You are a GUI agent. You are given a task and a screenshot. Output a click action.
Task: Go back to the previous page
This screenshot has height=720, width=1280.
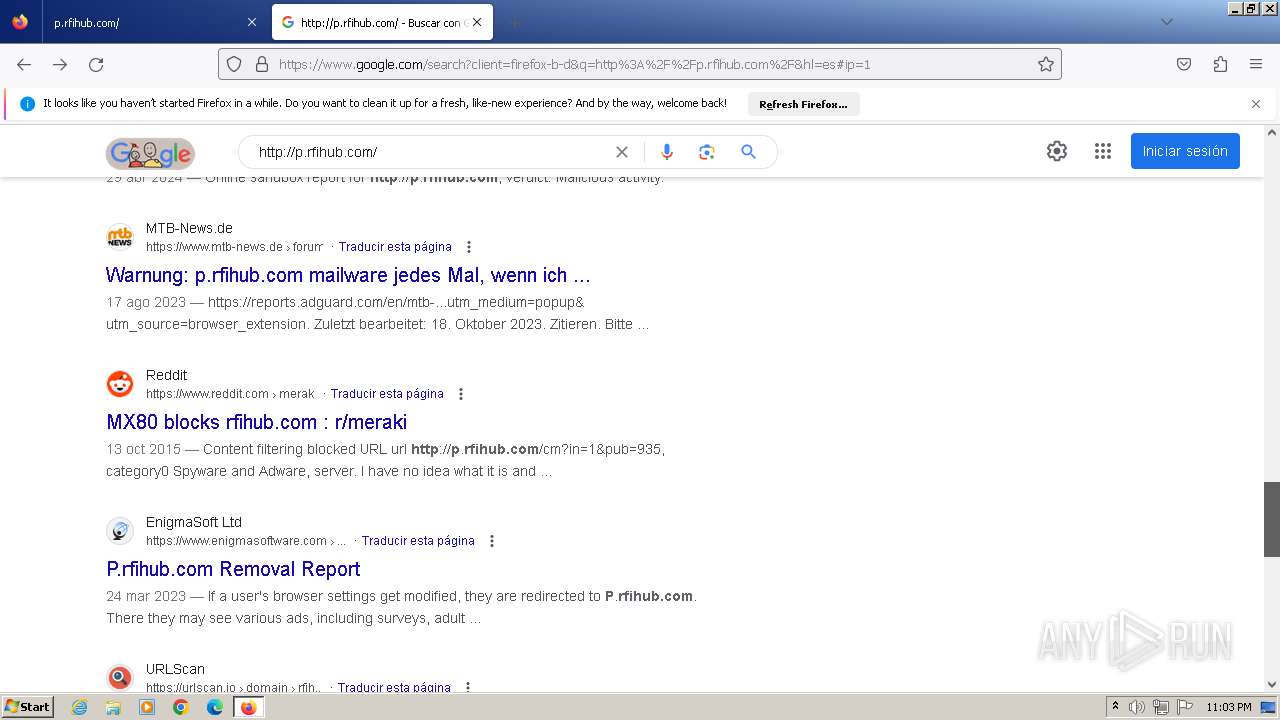pyautogui.click(x=24, y=64)
